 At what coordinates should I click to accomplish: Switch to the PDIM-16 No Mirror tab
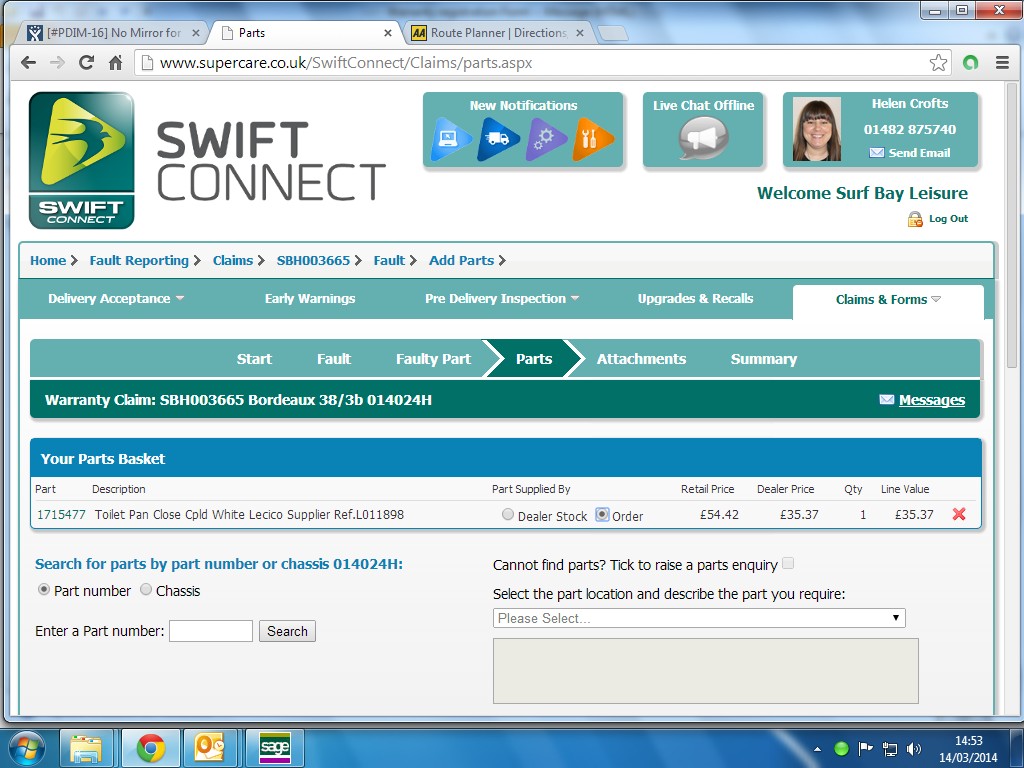112,33
